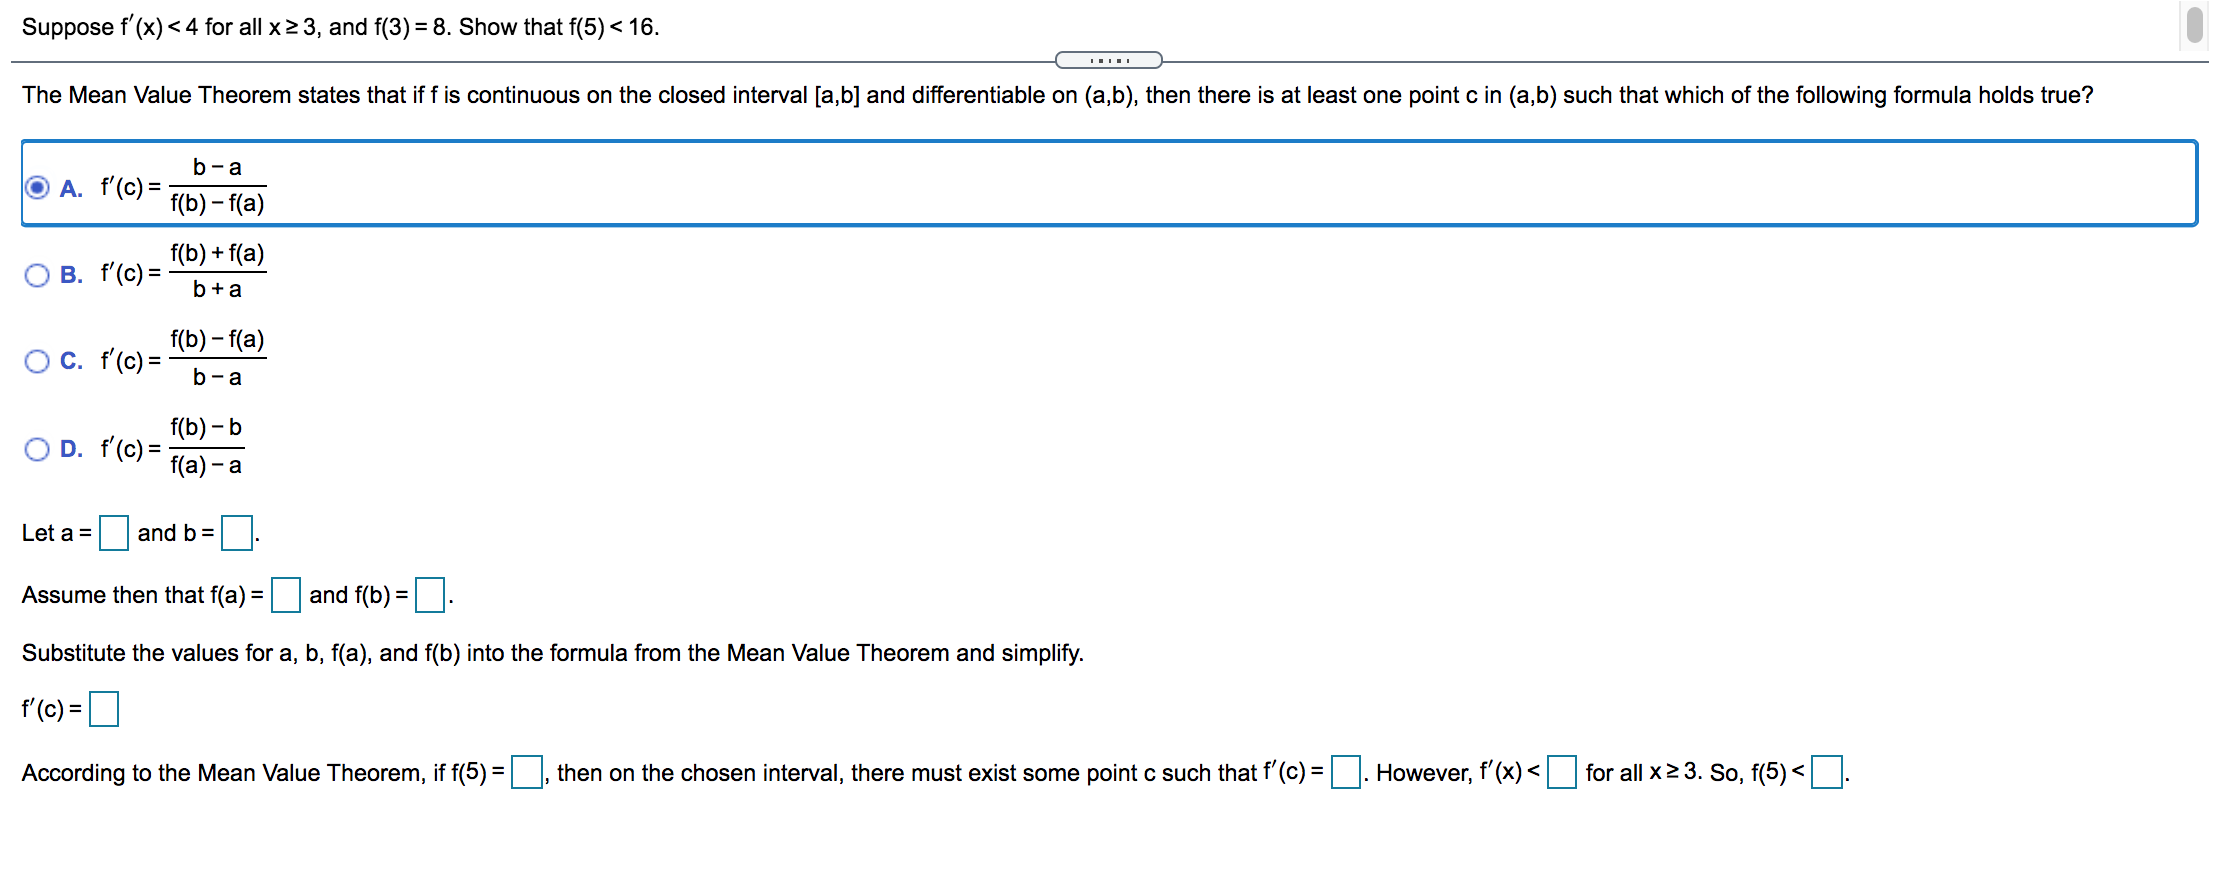Select answer choice C radio button
2216x873 pixels.
pos(37,361)
